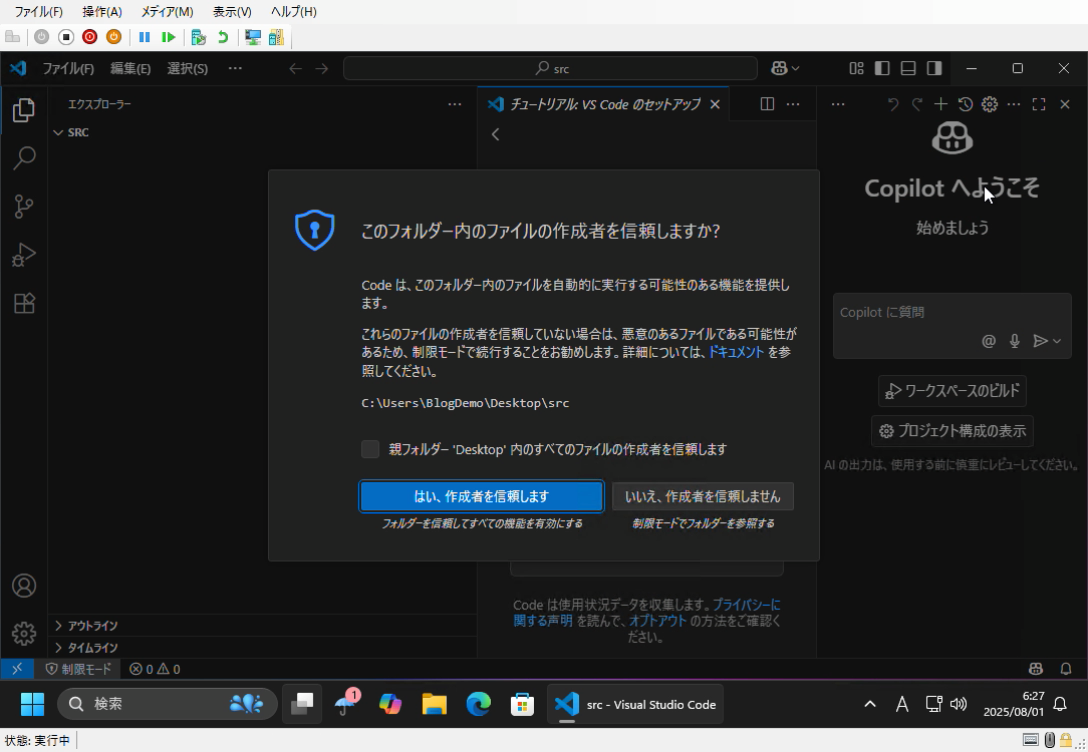The height and width of the screenshot is (752, 1088).
Task: Click the Accounts icon in activity bar
Action: click(x=24, y=586)
